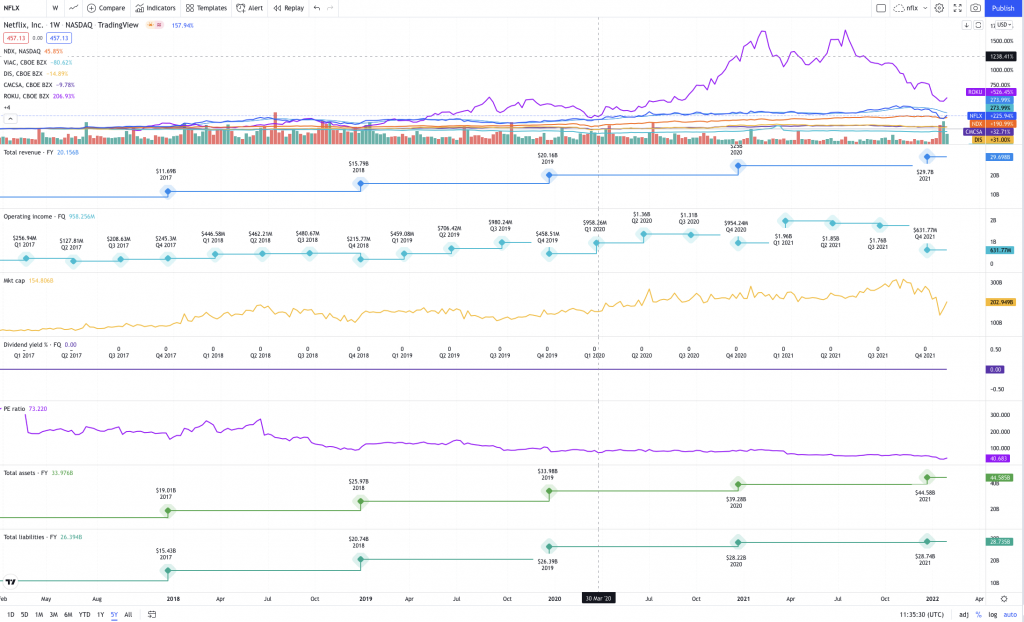Click the blue Publish button

[1003, 8]
